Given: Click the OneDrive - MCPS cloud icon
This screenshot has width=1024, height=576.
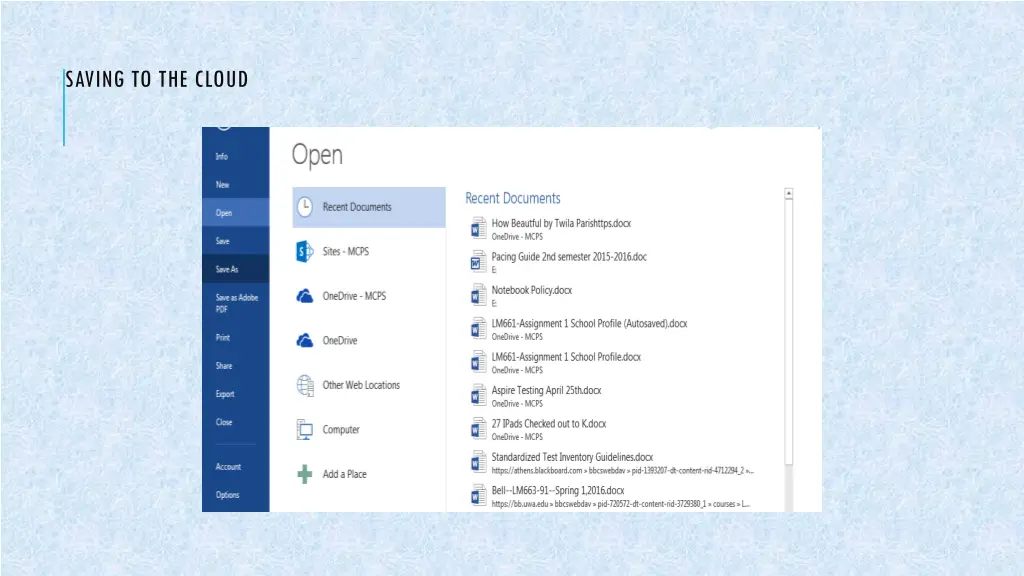Looking at the screenshot, I should click(304, 296).
